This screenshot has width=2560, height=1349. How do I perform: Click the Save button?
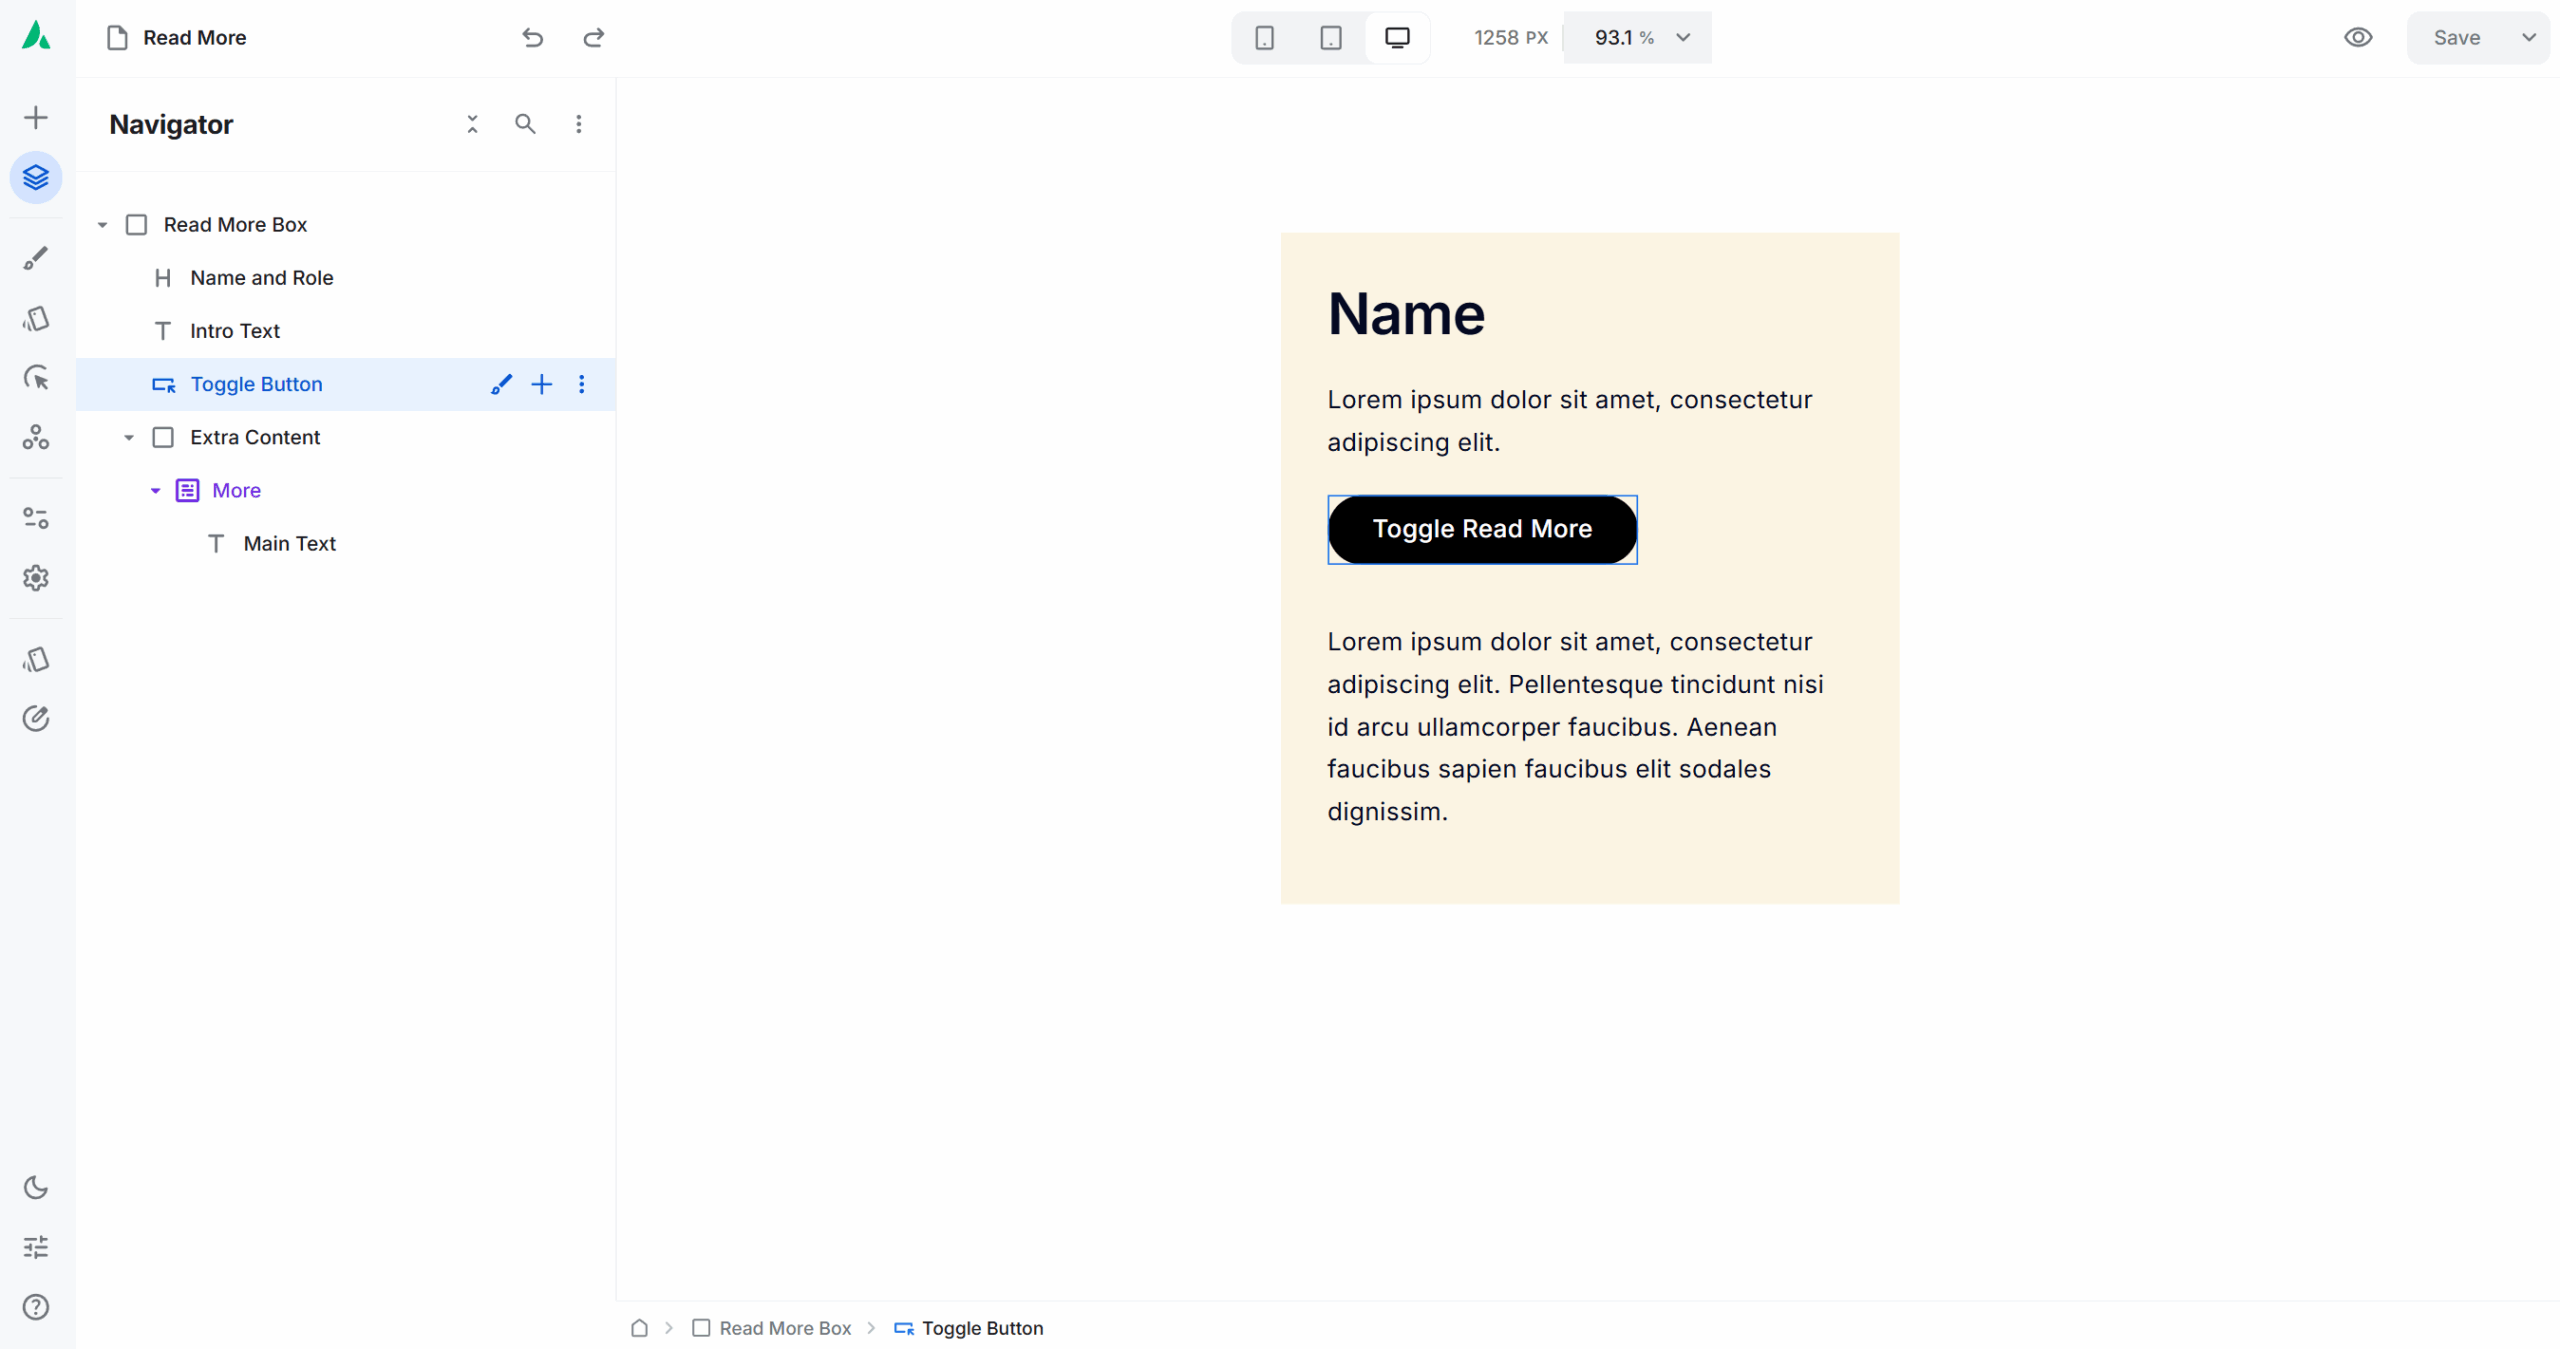(2456, 37)
